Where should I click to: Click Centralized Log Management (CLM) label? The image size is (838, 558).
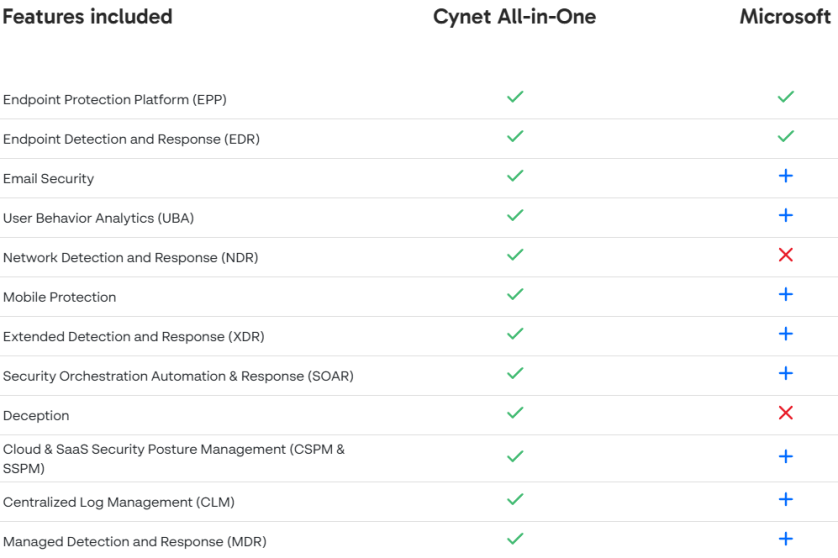[x=118, y=502]
